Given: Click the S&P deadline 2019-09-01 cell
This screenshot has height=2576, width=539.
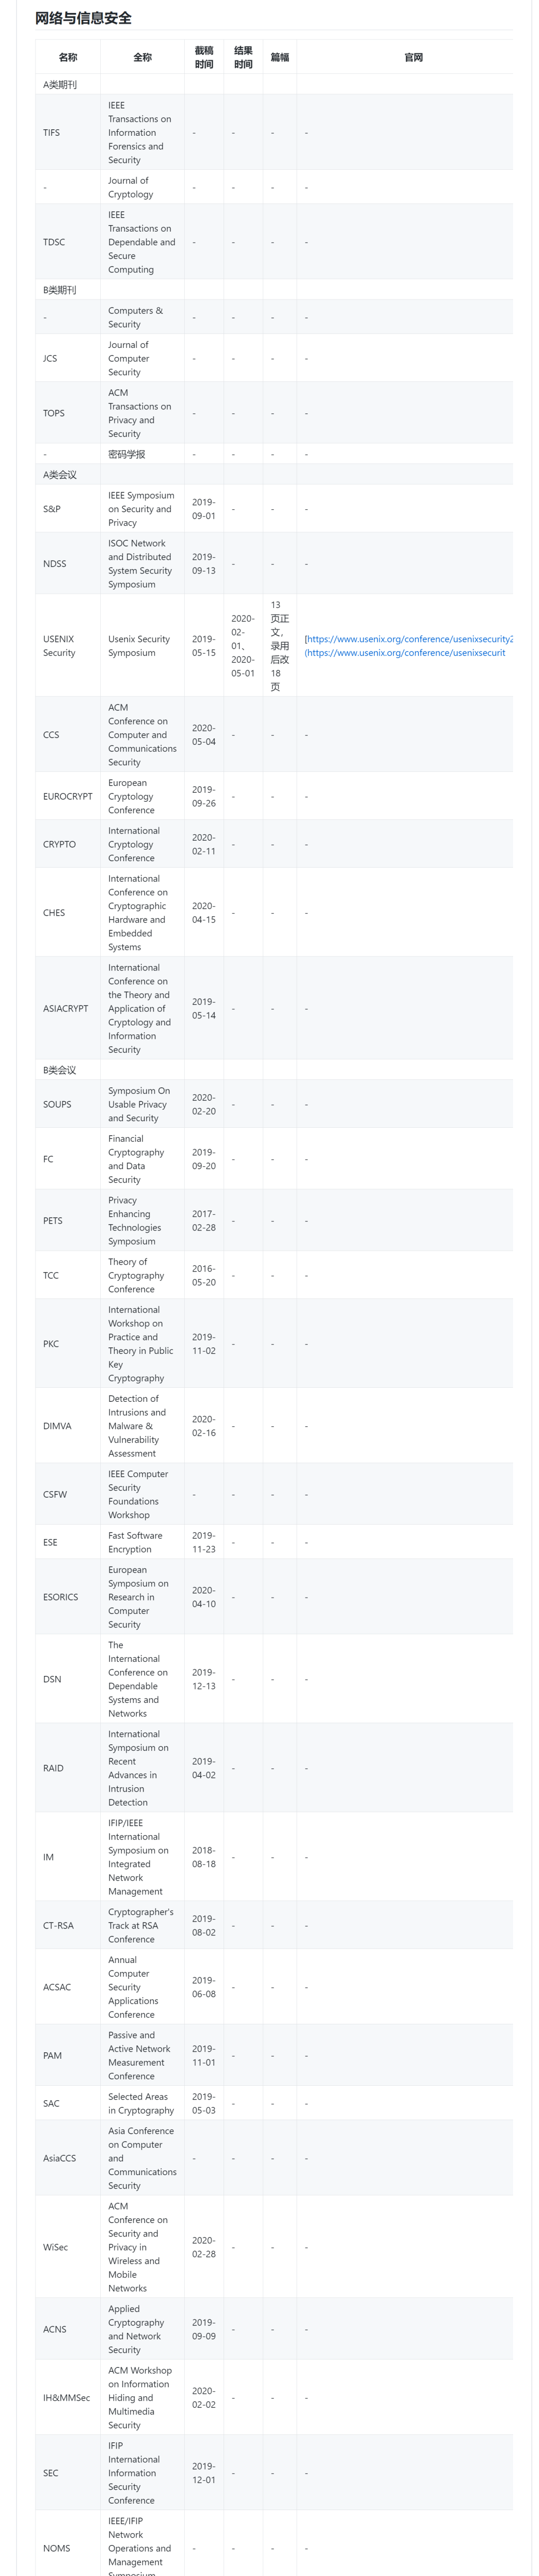Looking at the screenshot, I should click(204, 509).
